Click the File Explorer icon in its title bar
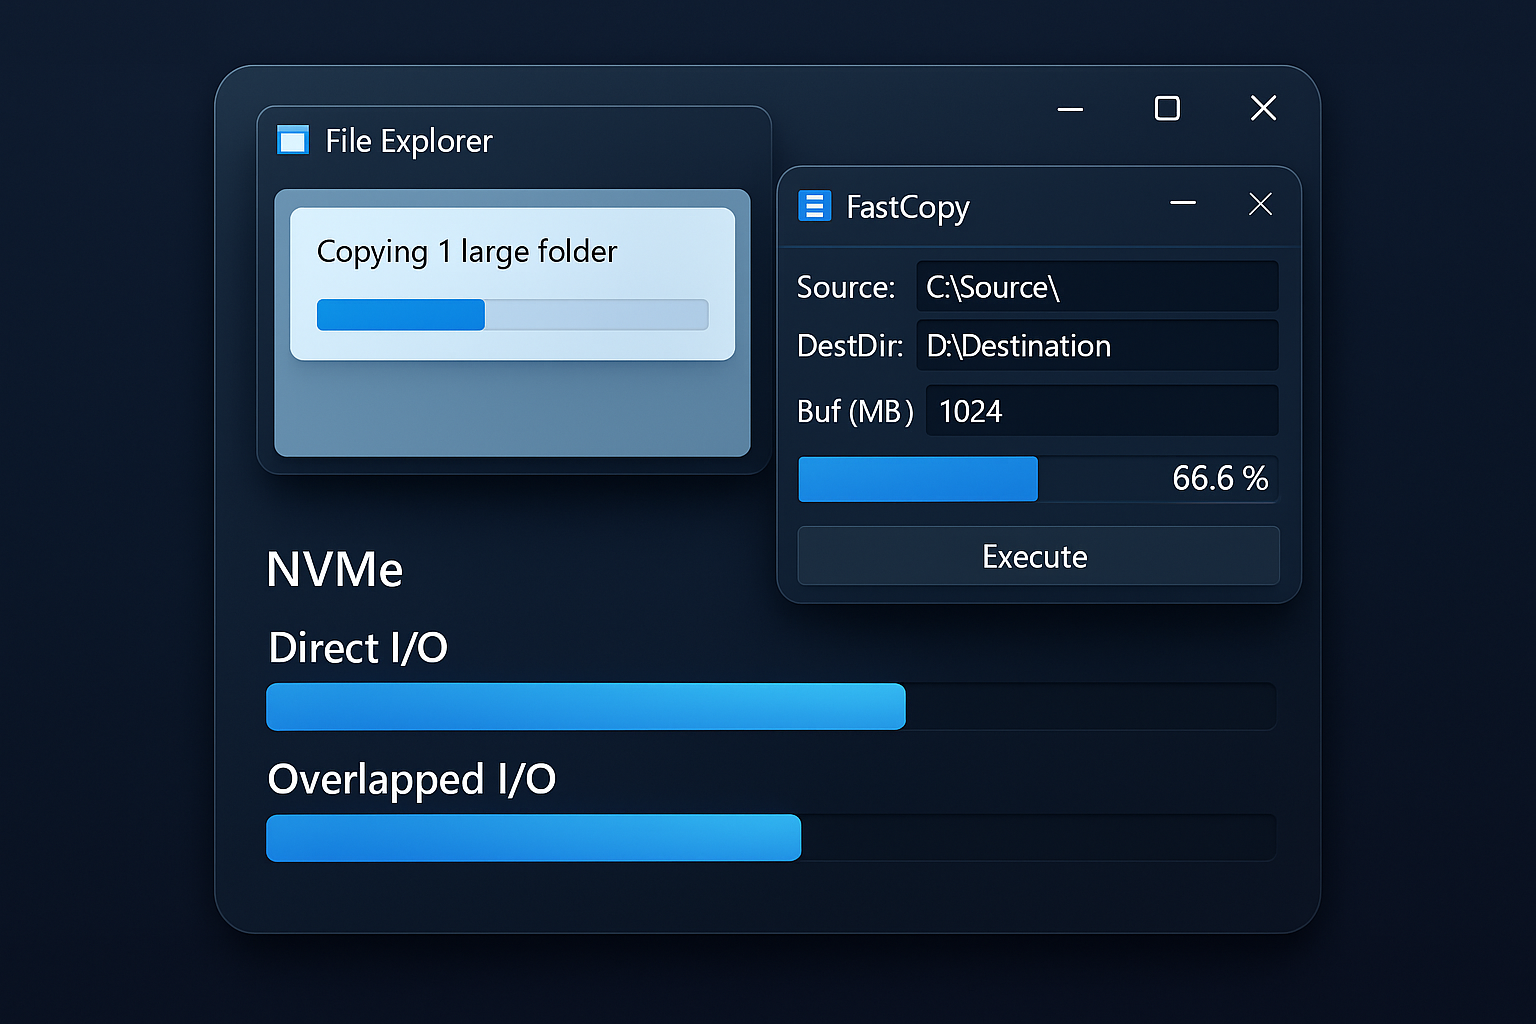This screenshot has height=1024, width=1536. (292, 140)
